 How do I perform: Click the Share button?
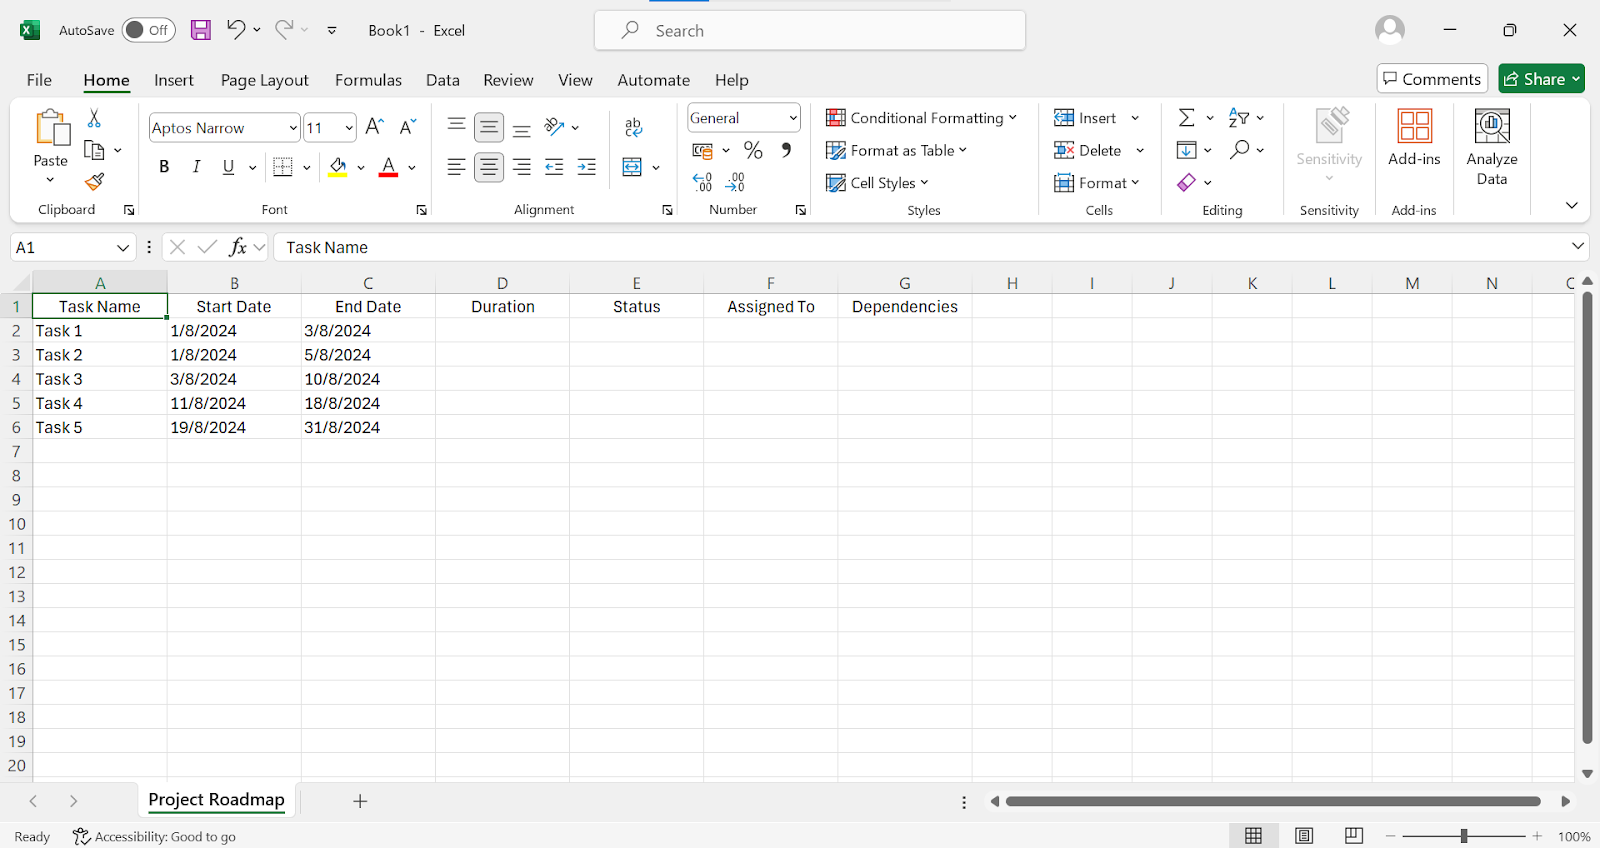(1541, 79)
